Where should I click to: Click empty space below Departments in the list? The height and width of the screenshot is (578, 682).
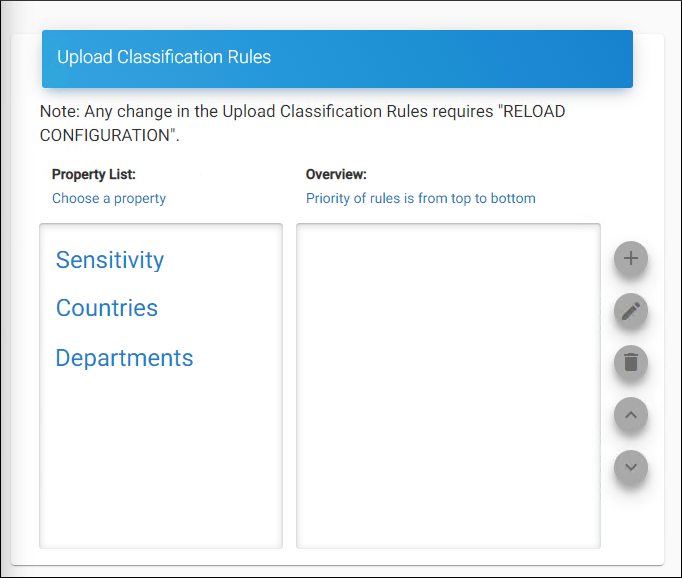pos(160,460)
